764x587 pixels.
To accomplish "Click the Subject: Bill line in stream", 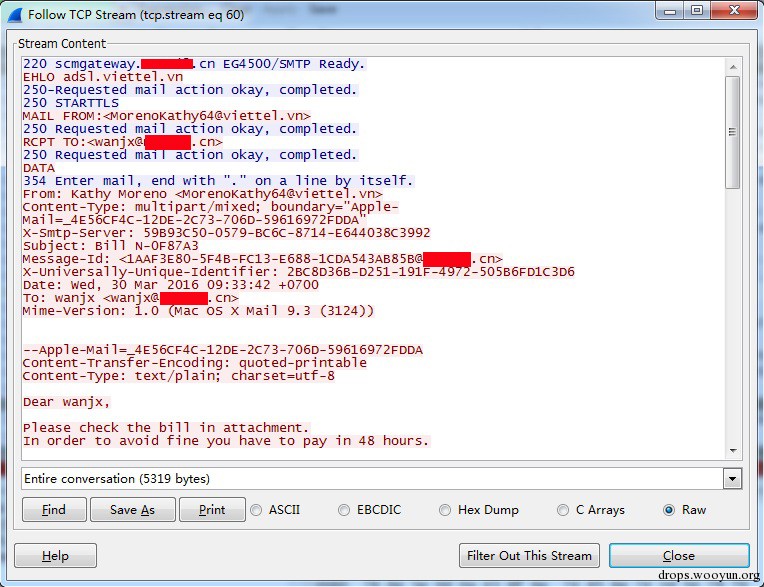I will click(x=110, y=246).
